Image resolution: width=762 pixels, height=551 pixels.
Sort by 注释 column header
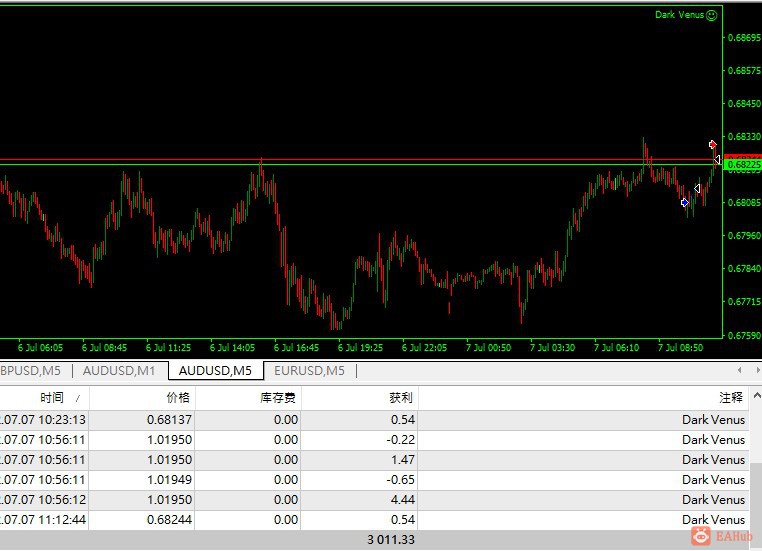tap(583, 398)
